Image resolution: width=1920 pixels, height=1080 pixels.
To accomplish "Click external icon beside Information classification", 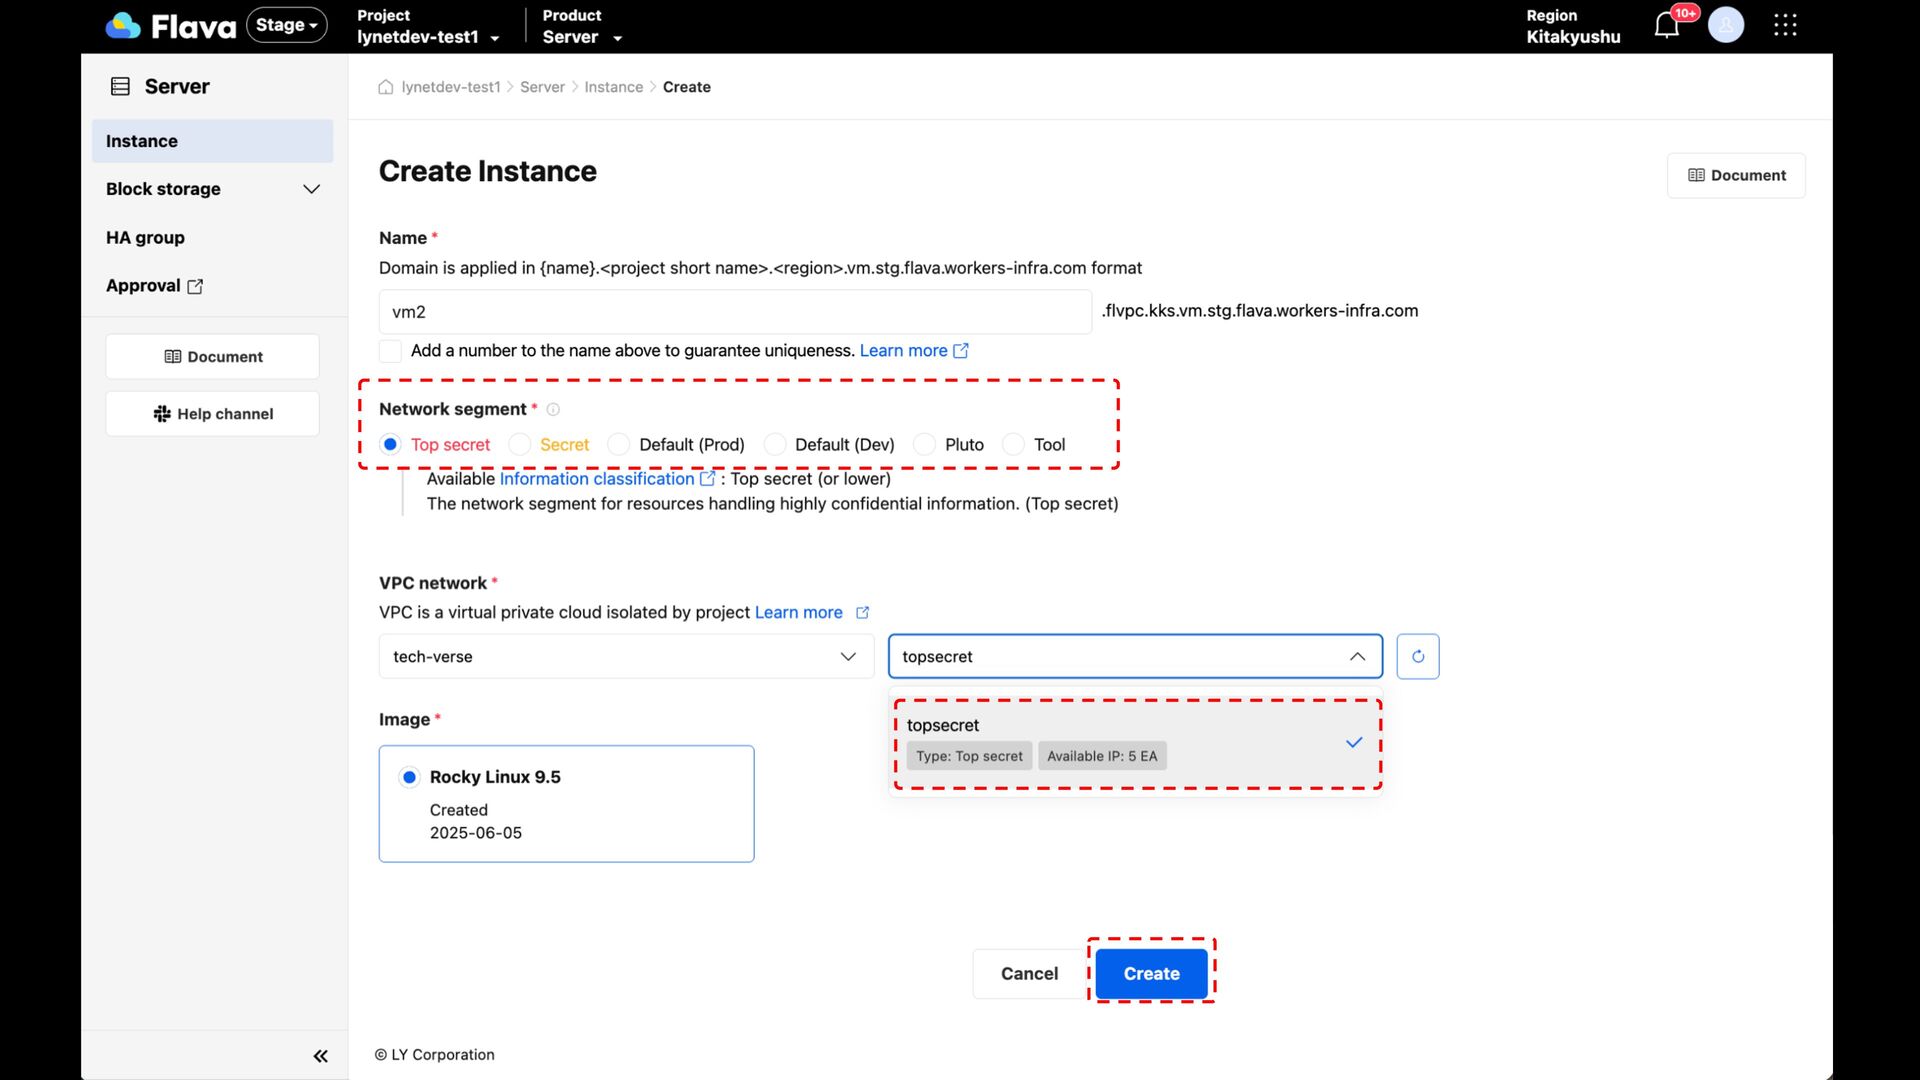I will tap(707, 479).
